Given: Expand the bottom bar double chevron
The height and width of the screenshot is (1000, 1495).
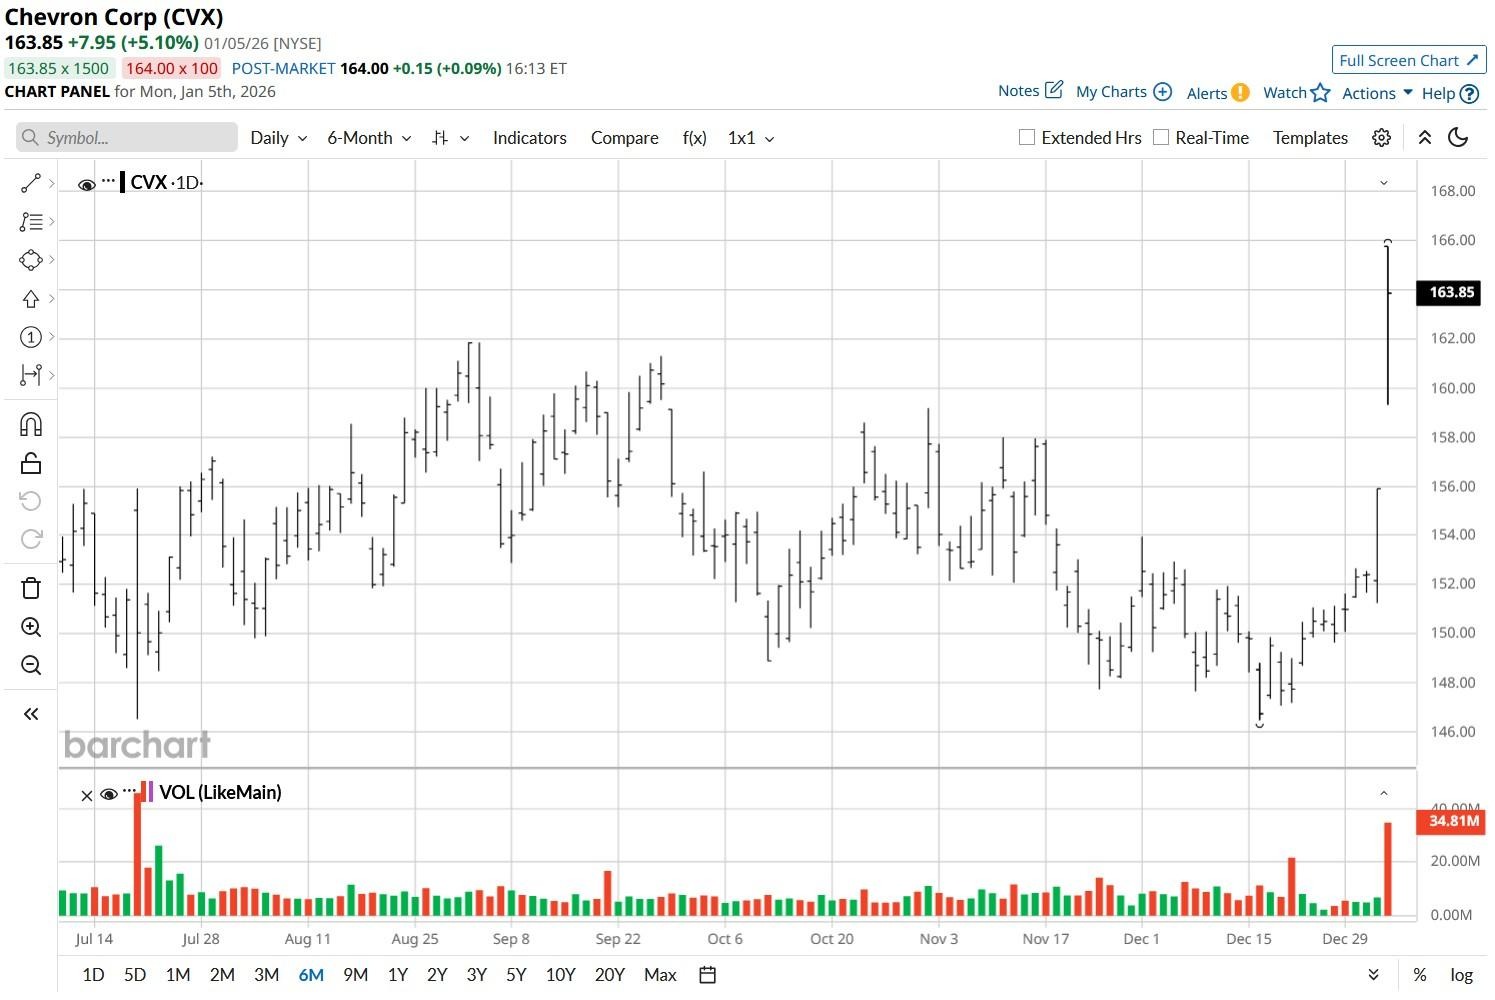Looking at the screenshot, I should click(x=1373, y=975).
